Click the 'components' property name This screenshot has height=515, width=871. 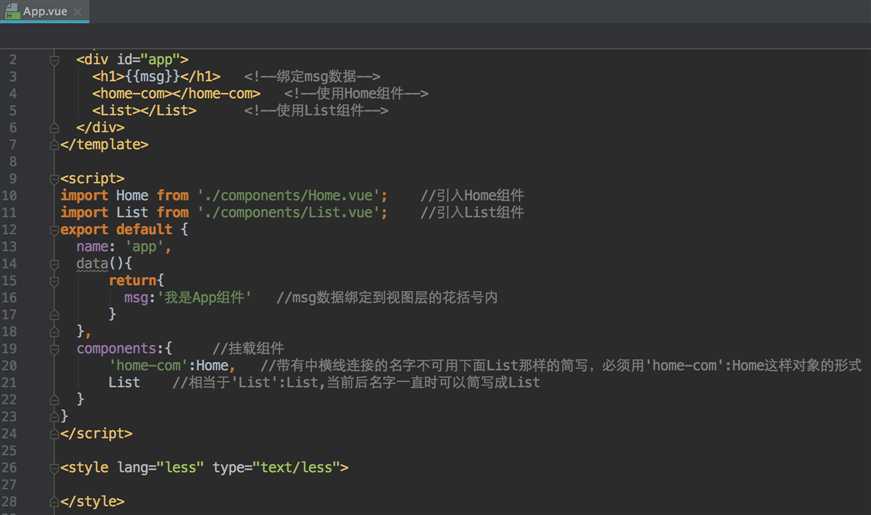[x=117, y=349]
